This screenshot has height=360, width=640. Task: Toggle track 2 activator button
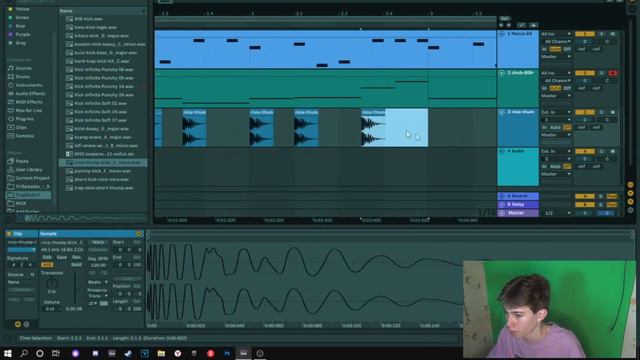click(x=584, y=73)
